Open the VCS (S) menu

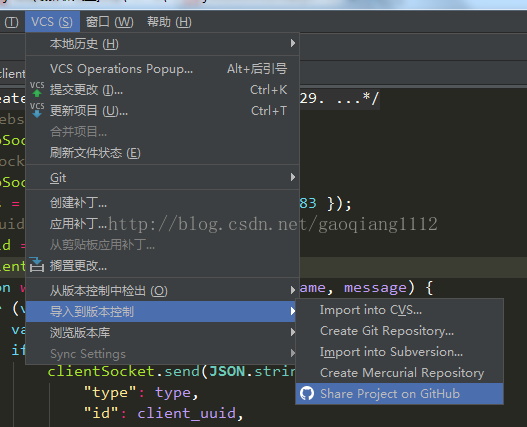pos(52,22)
